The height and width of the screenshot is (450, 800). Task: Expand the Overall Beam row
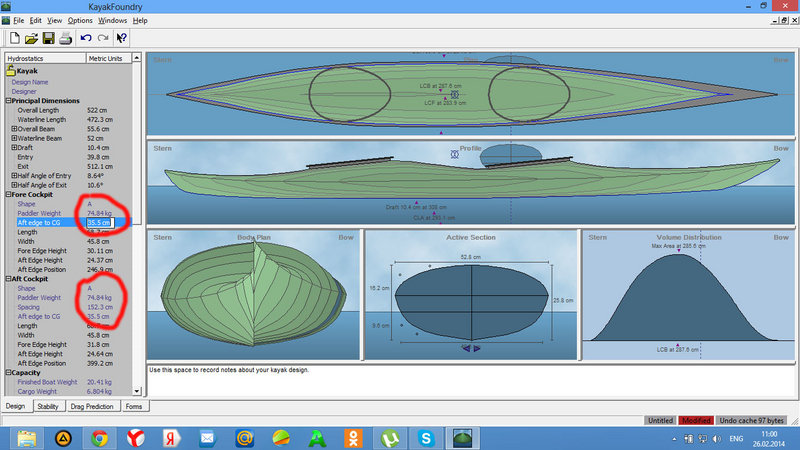pyautogui.click(x=14, y=129)
